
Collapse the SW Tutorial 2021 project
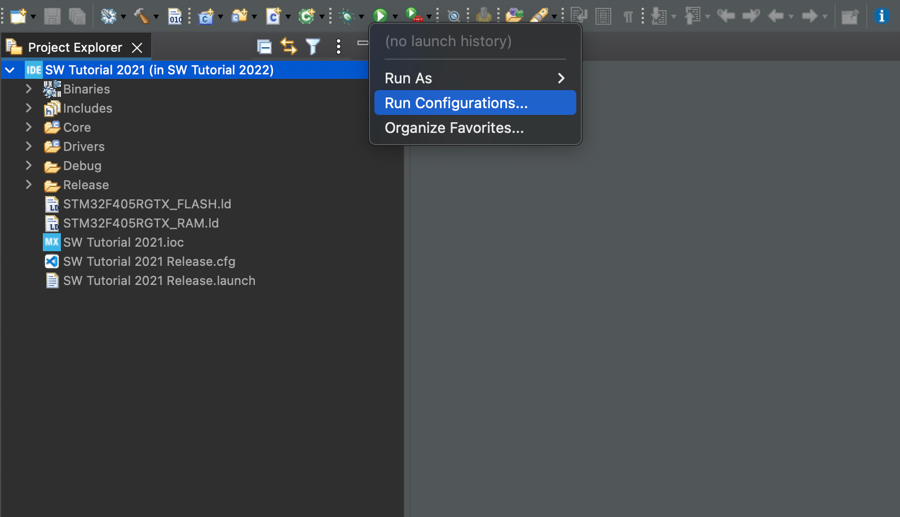[10, 70]
